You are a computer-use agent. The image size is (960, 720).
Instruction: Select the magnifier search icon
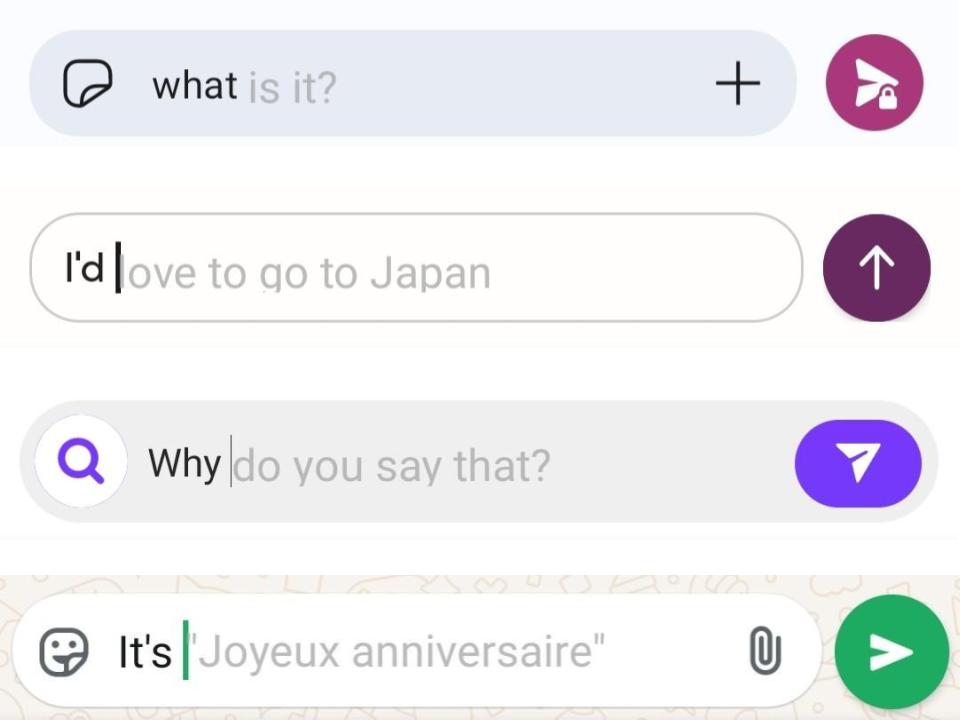pyautogui.click(x=79, y=462)
